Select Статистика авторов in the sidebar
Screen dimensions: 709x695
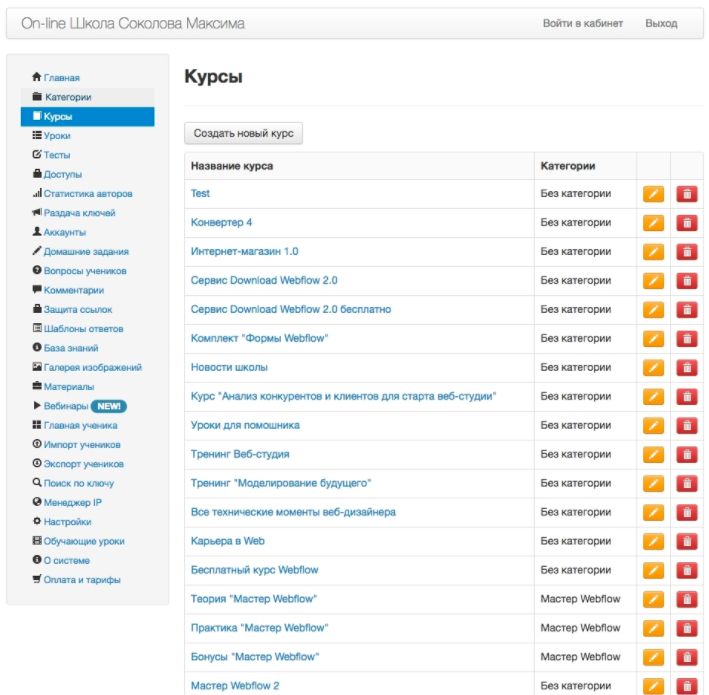pyautogui.click(x=88, y=194)
